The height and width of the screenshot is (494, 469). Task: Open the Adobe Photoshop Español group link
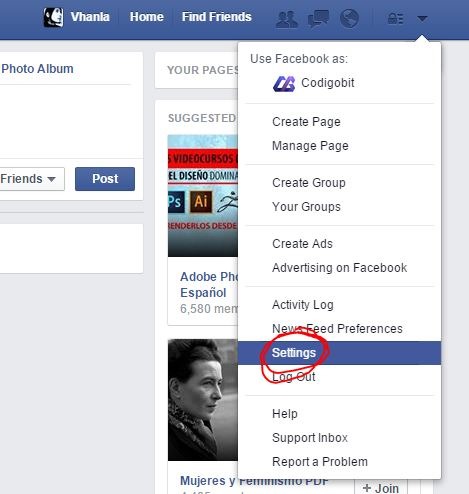[209, 285]
